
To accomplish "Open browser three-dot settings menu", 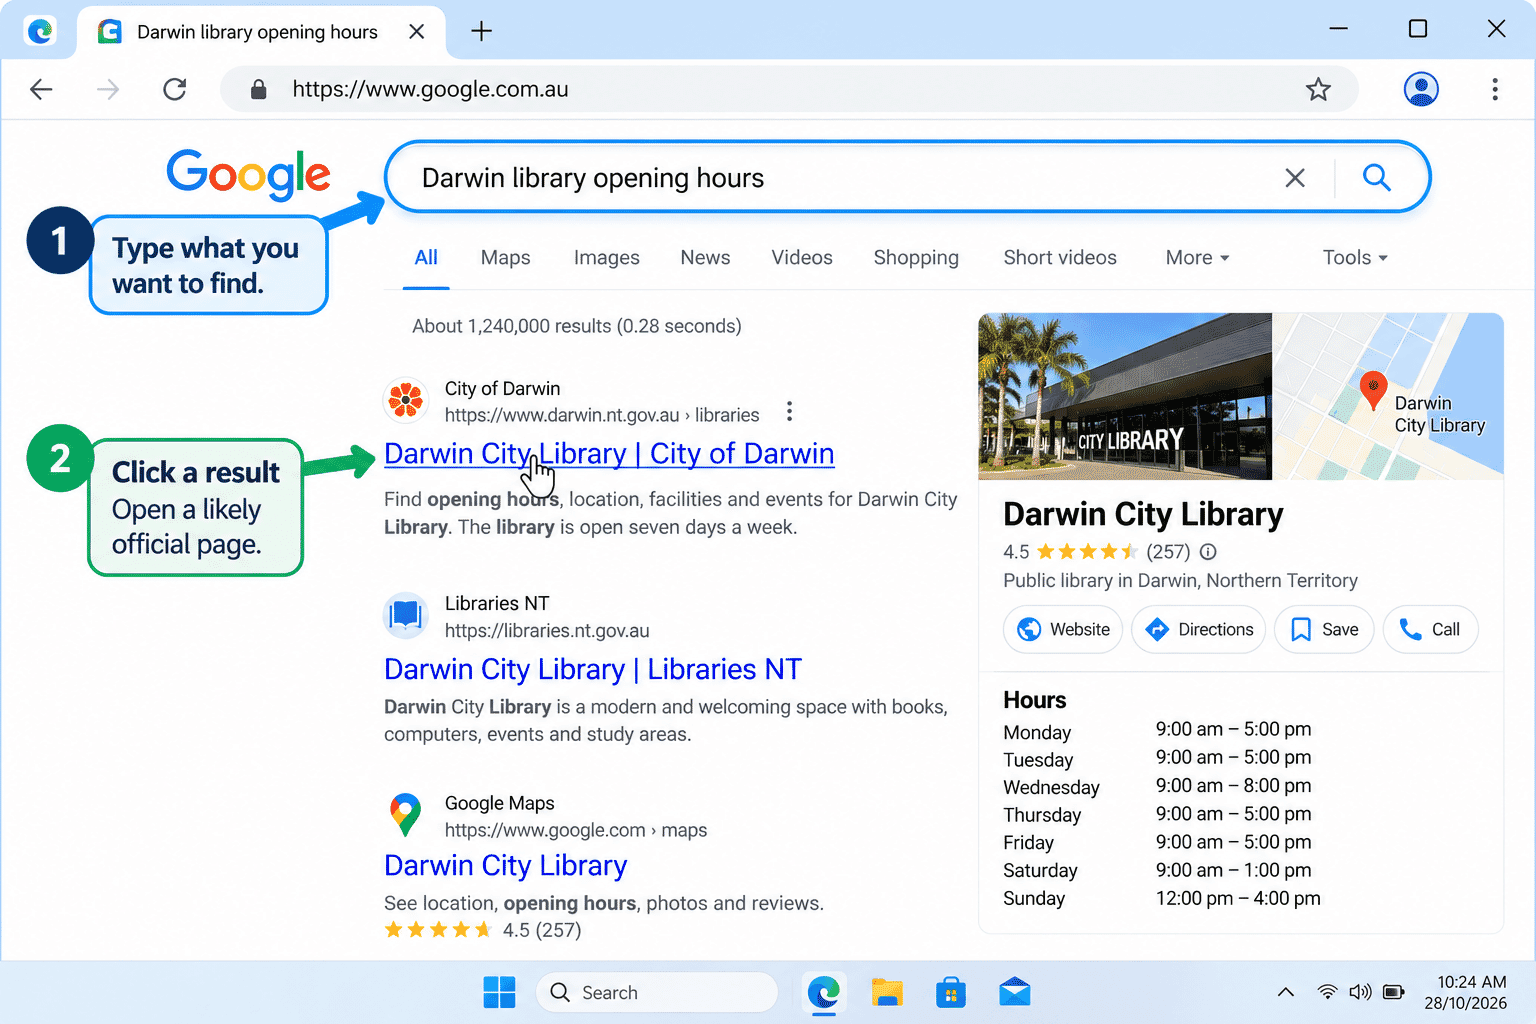I will pyautogui.click(x=1495, y=89).
